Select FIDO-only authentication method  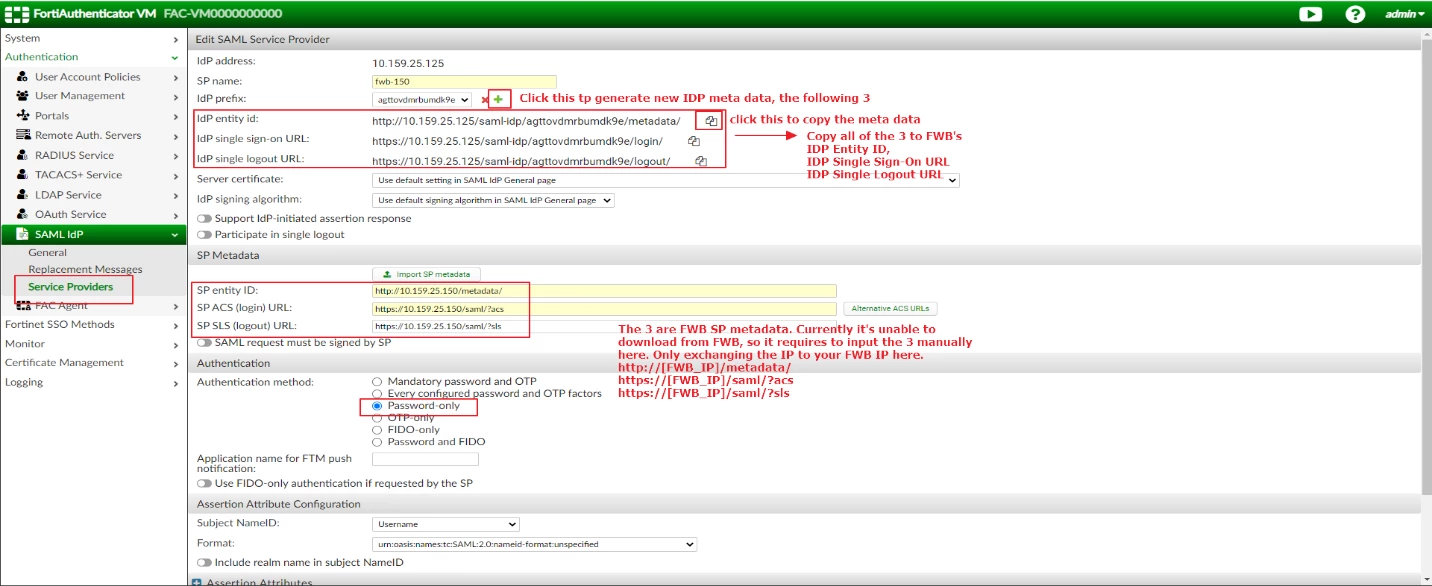click(377, 430)
